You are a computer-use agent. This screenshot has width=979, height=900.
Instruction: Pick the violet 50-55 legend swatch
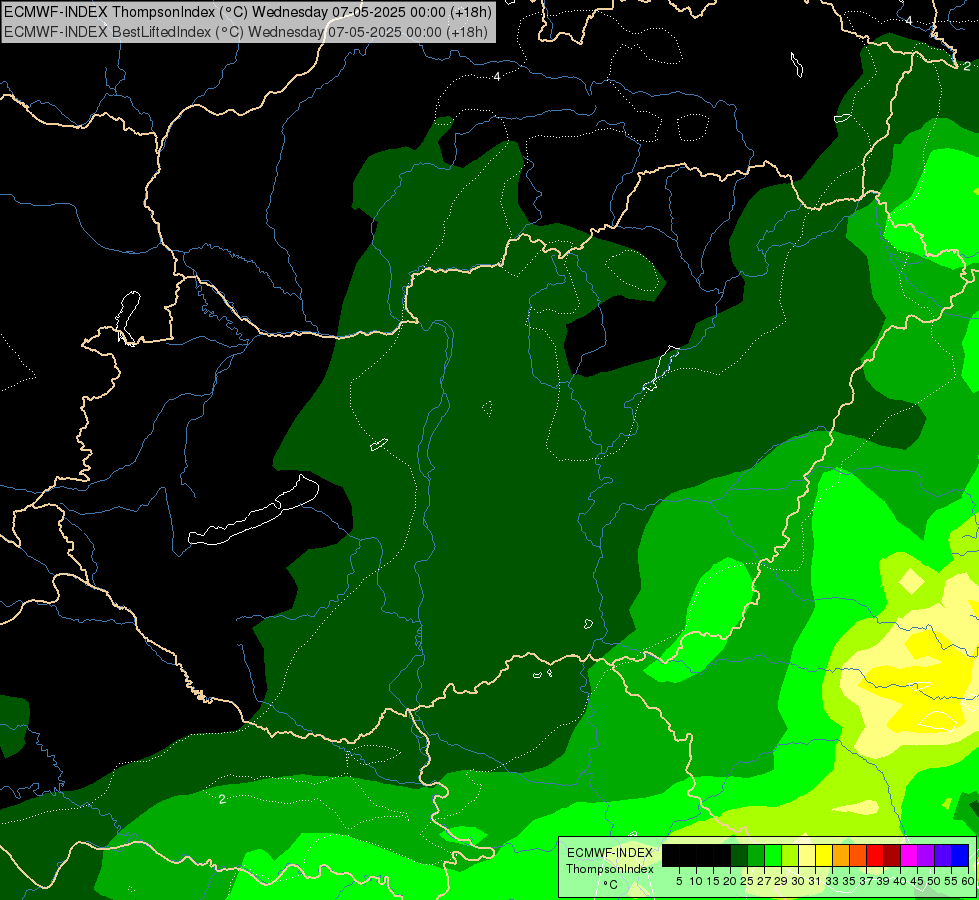943,855
